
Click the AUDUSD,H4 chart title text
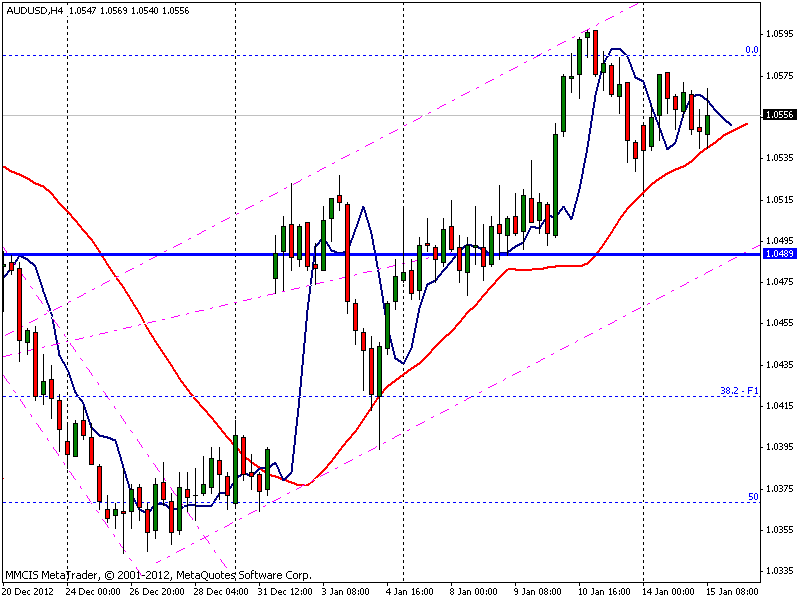34,11
